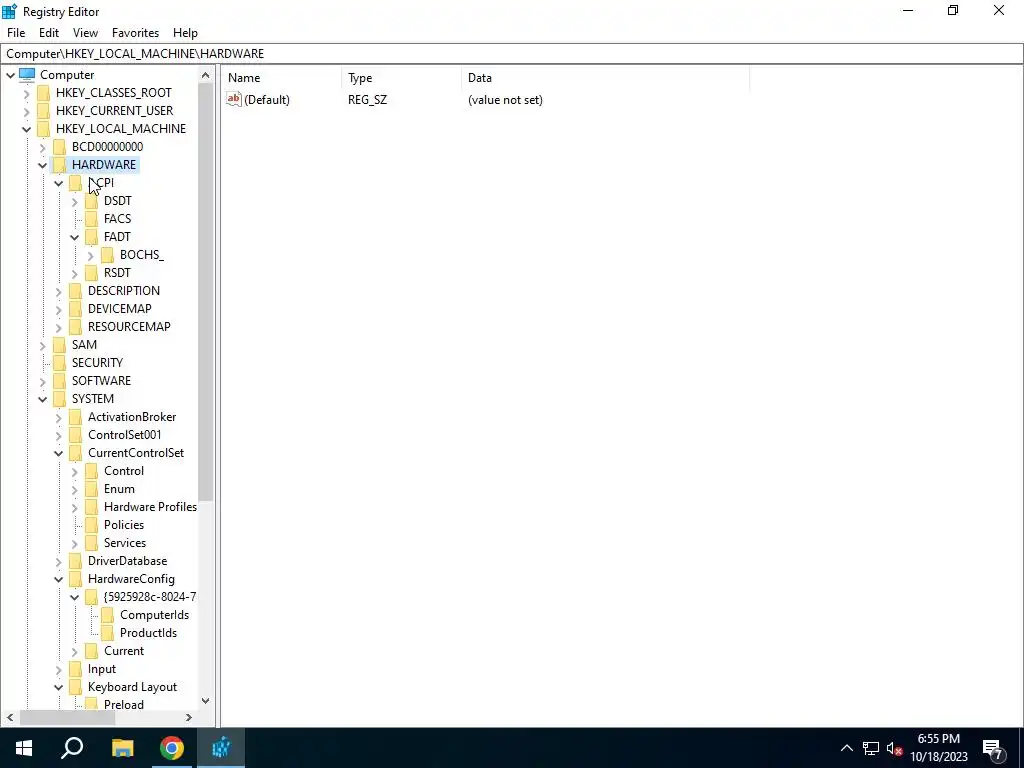Select the SYSTEM key
Viewport: 1024px width, 768px height.
(93, 399)
